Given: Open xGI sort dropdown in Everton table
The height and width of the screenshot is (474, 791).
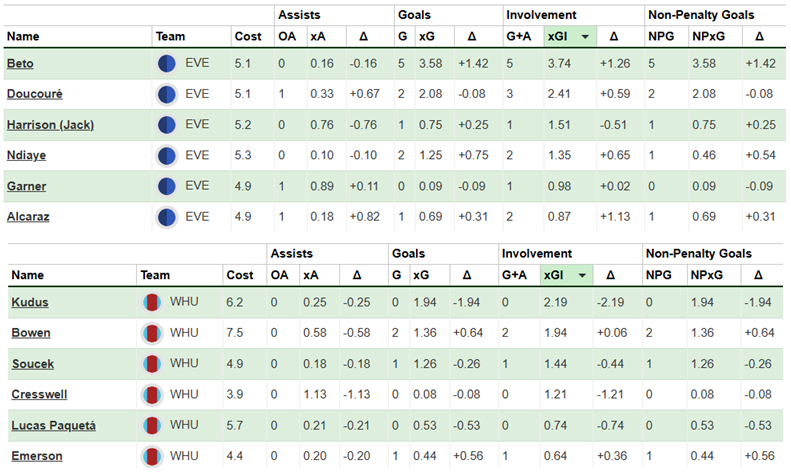Looking at the screenshot, I should (x=586, y=37).
